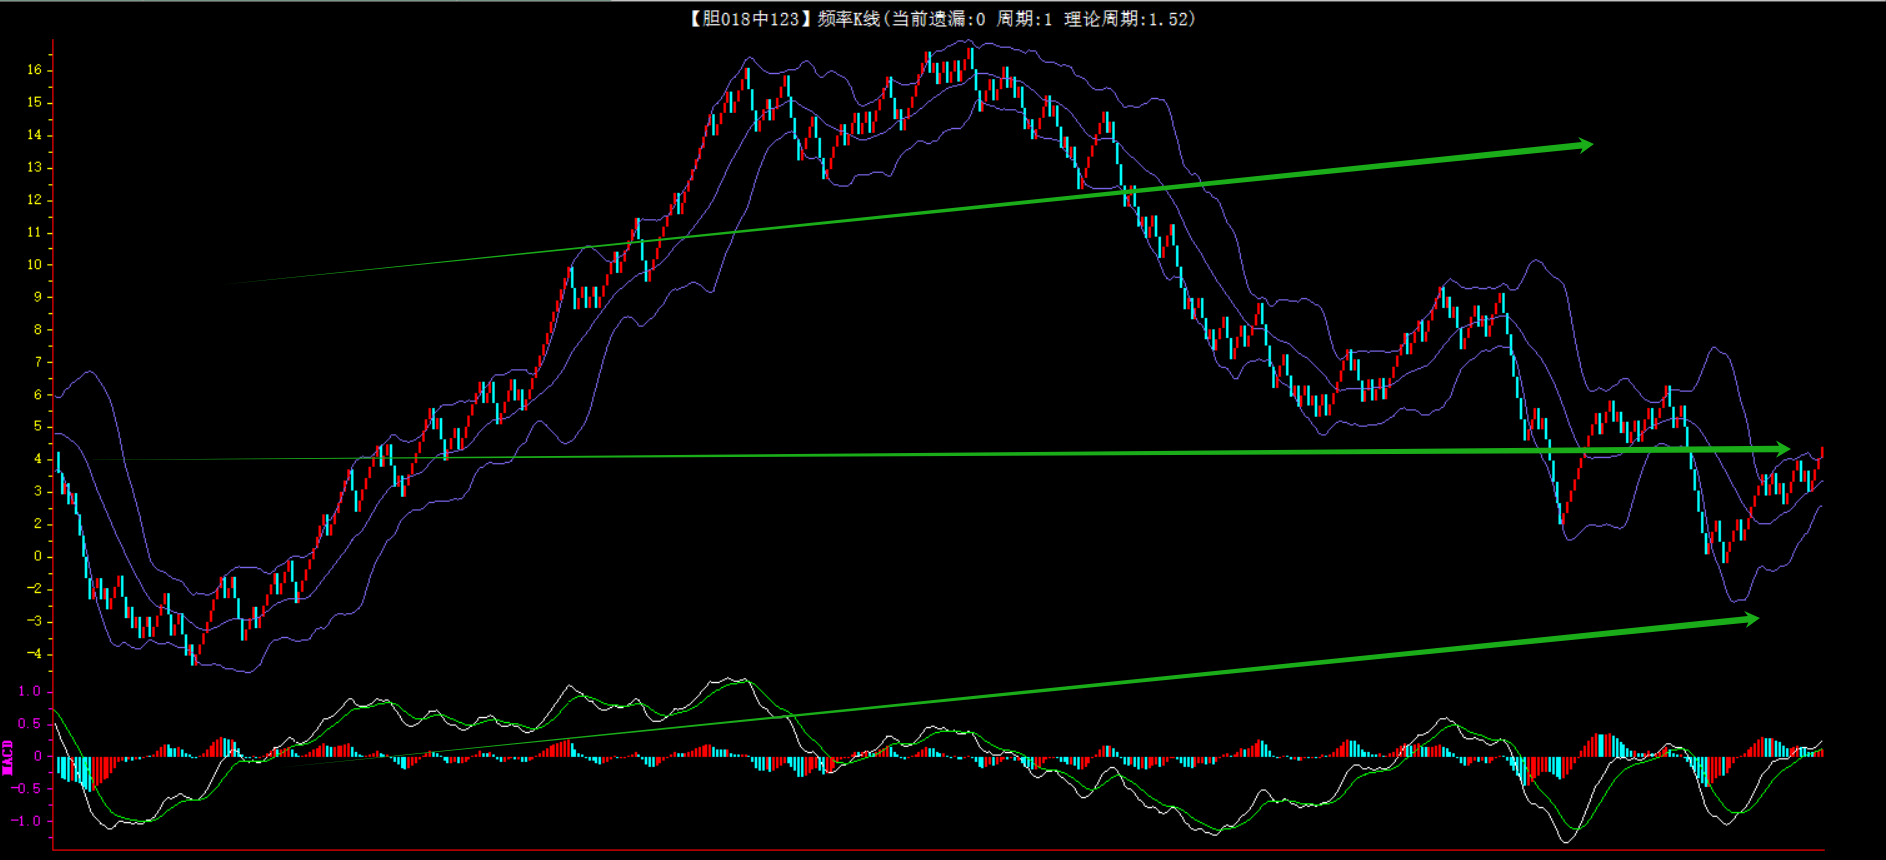Click the "频率K线" text in chart title
The image size is (1886, 860).
(848, 19)
